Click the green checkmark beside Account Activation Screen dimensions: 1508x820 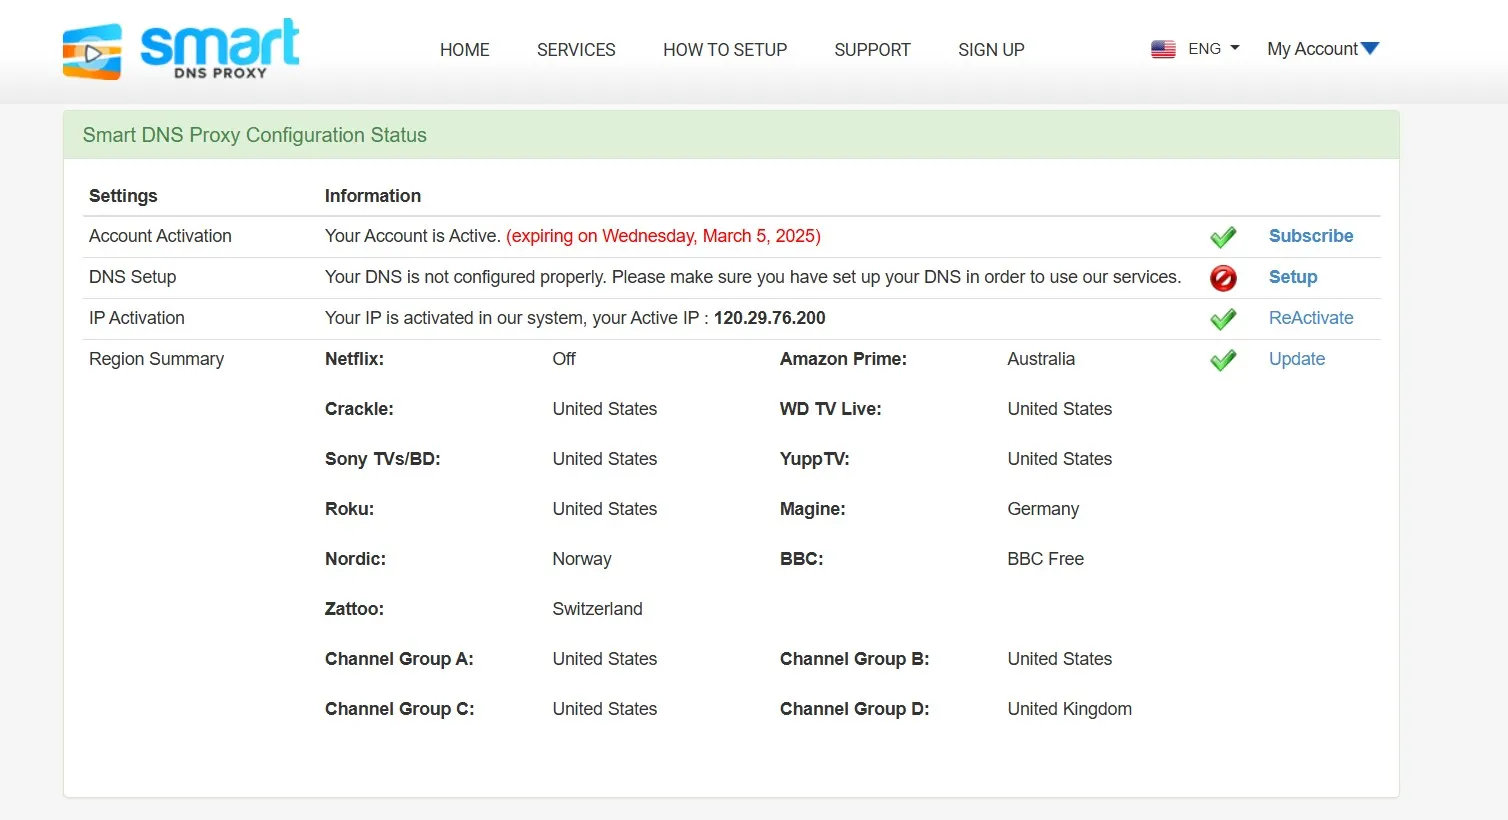1223,236
